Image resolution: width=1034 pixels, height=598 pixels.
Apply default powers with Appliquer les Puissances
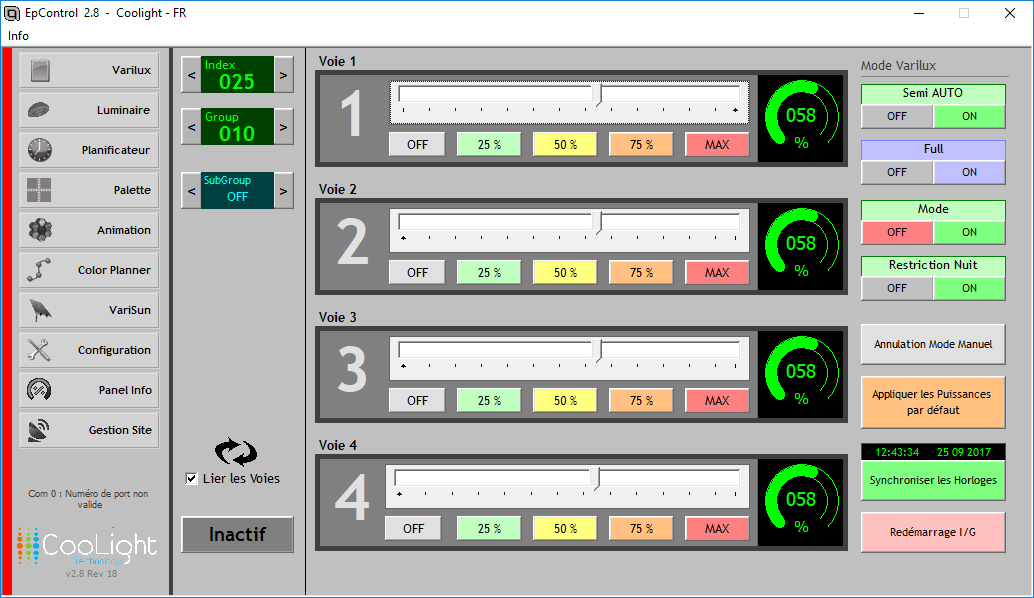click(x=933, y=402)
